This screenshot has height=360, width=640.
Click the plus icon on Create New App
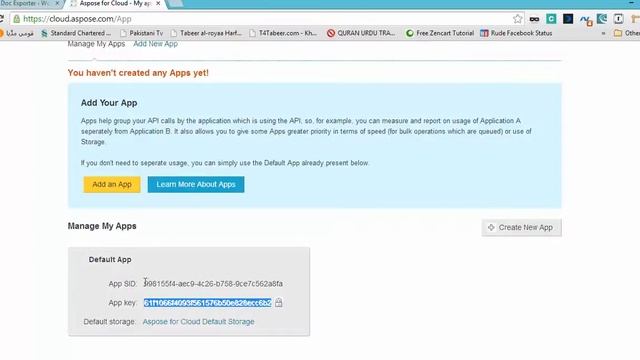(x=491, y=227)
